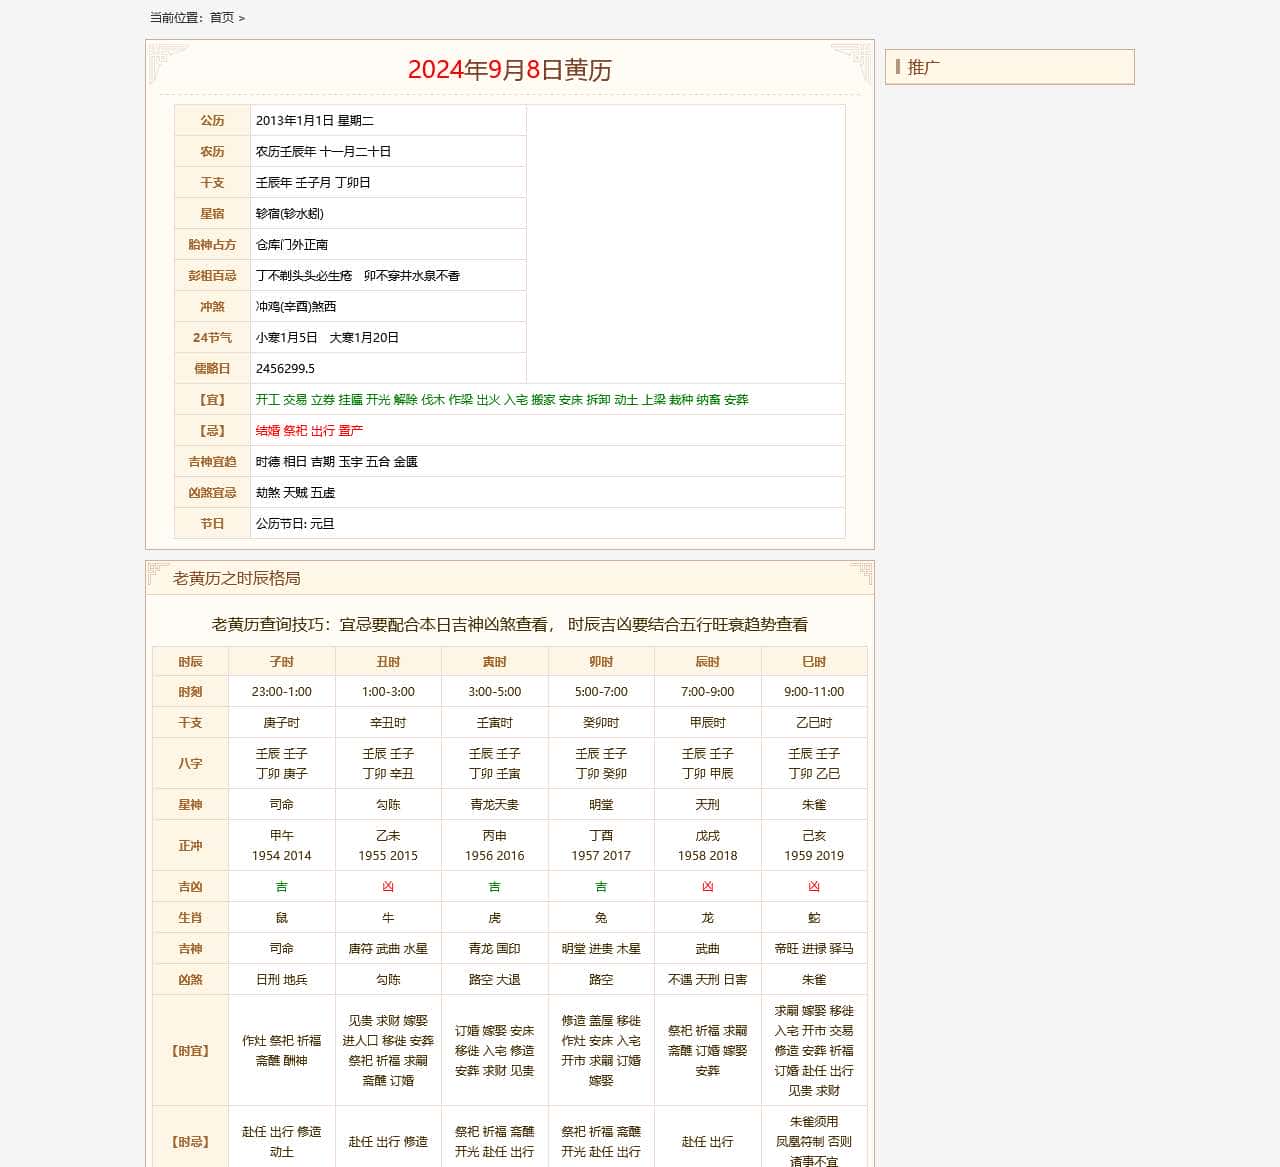The height and width of the screenshot is (1167, 1280).
Task: Click the 2013年1月1日 星期二 date cell
Action: (314, 121)
